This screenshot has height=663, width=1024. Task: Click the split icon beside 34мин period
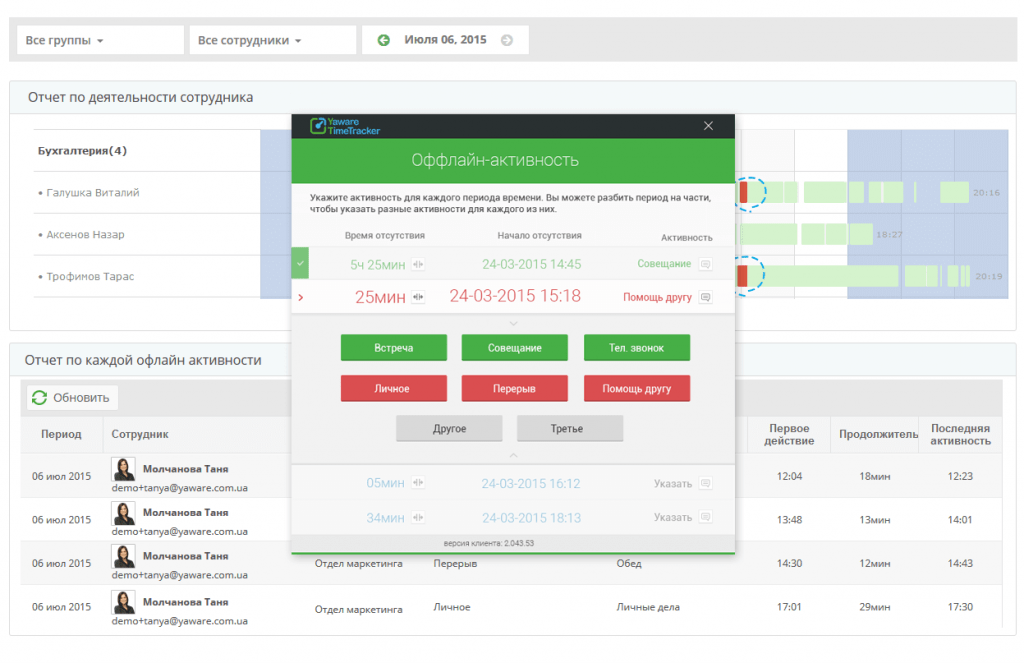(418, 518)
